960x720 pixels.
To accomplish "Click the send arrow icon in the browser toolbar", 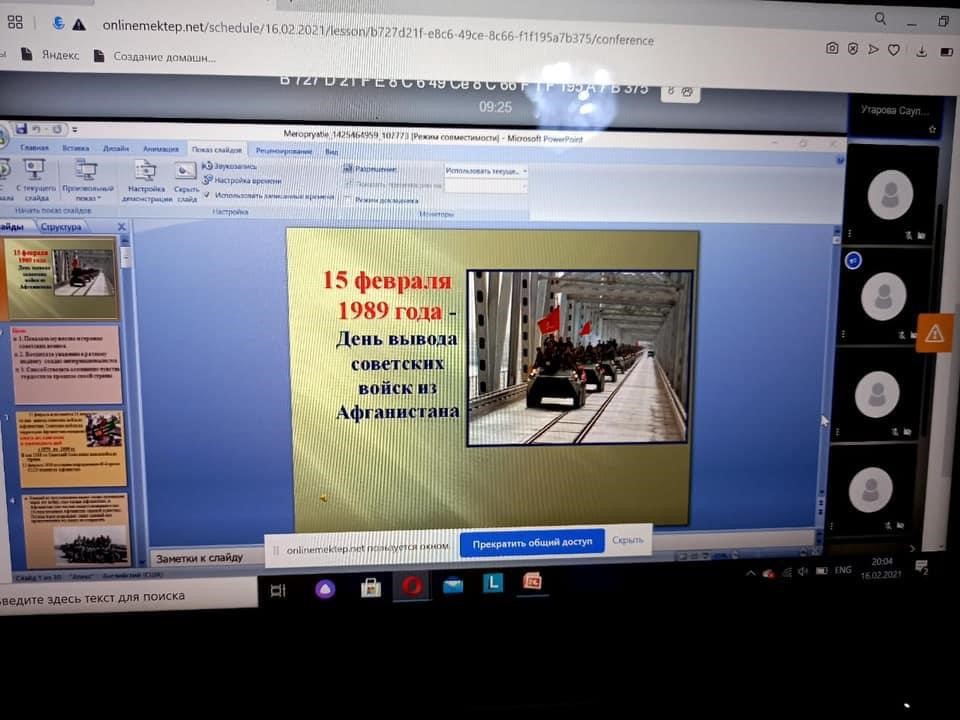I will click(x=873, y=49).
